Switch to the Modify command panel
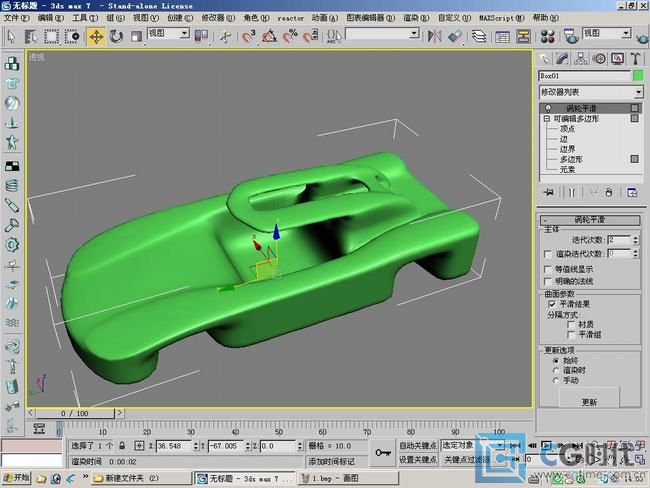Image resolution: width=650 pixels, height=488 pixels. point(563,59)
